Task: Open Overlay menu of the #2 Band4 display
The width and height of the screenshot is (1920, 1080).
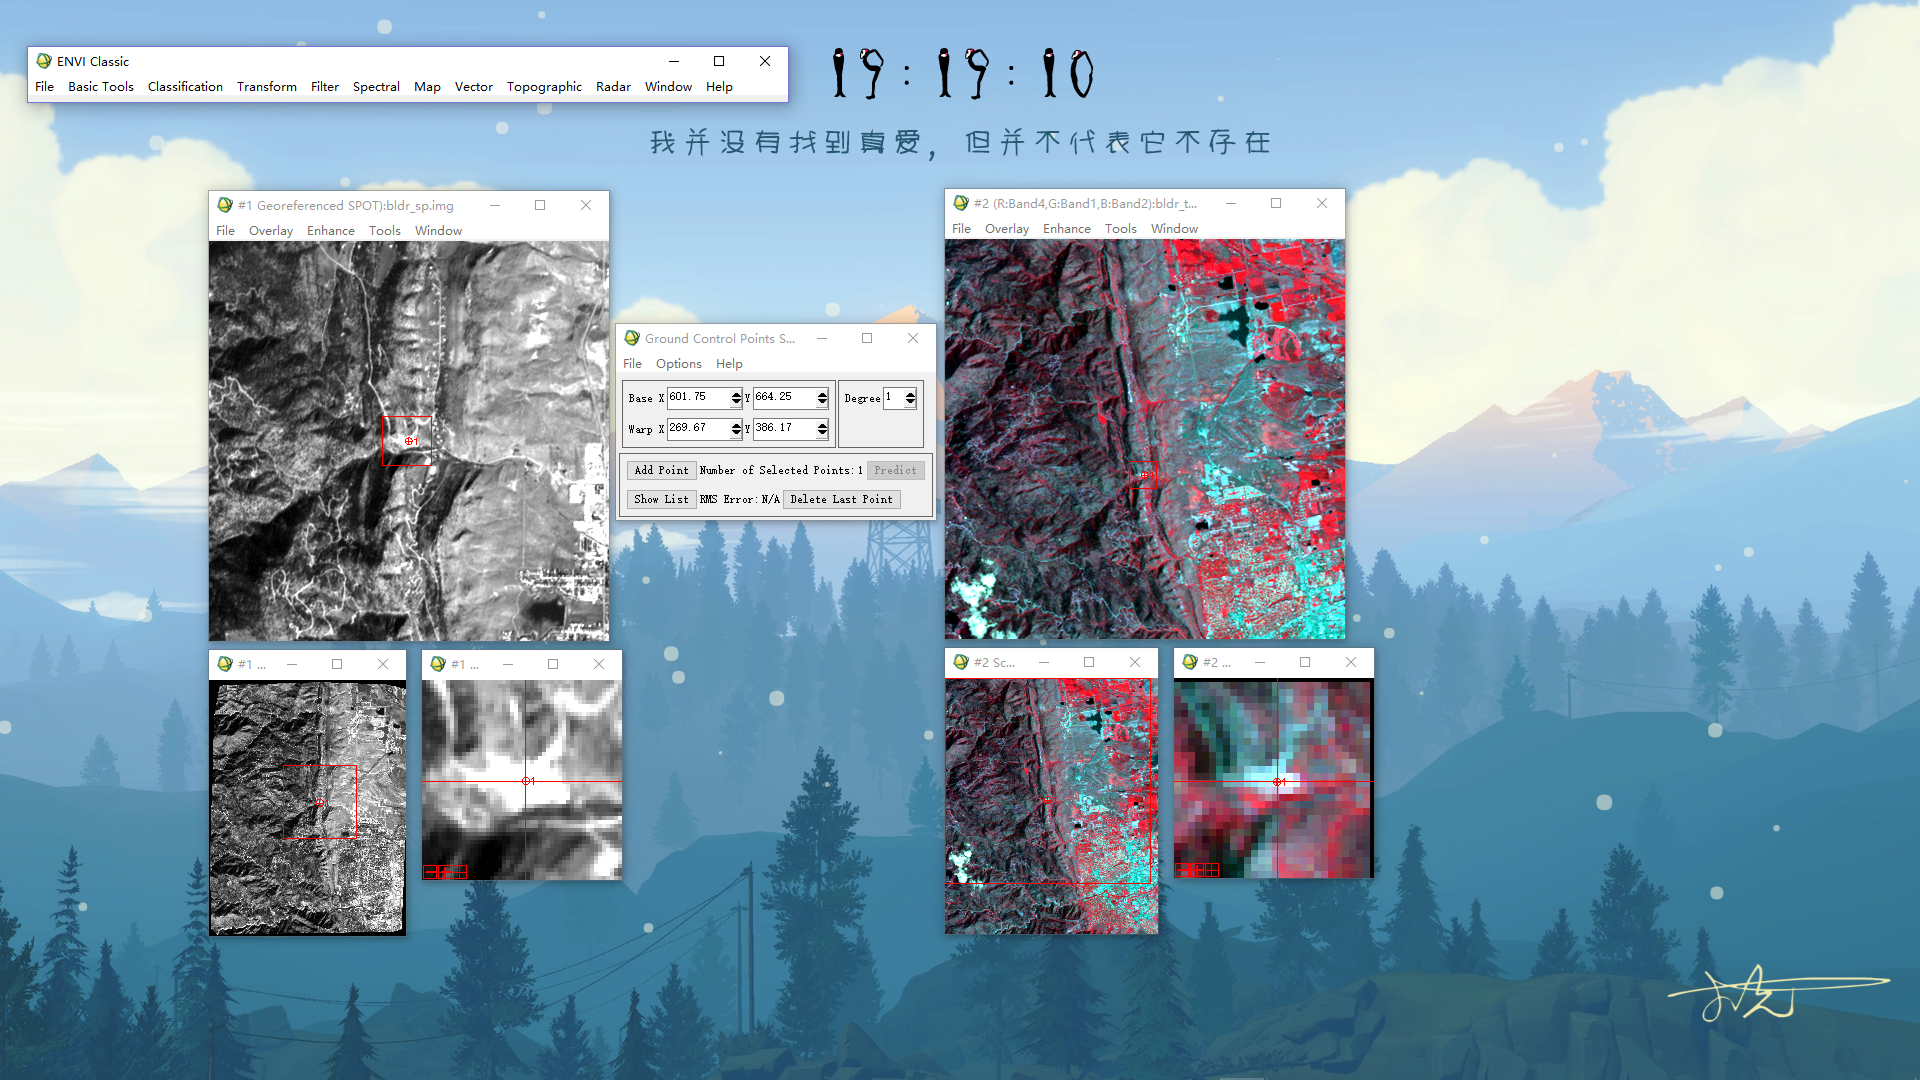Action: coord(1007,229)
